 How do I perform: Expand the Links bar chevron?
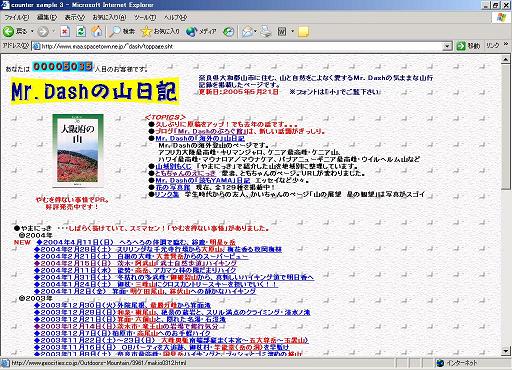506,44
